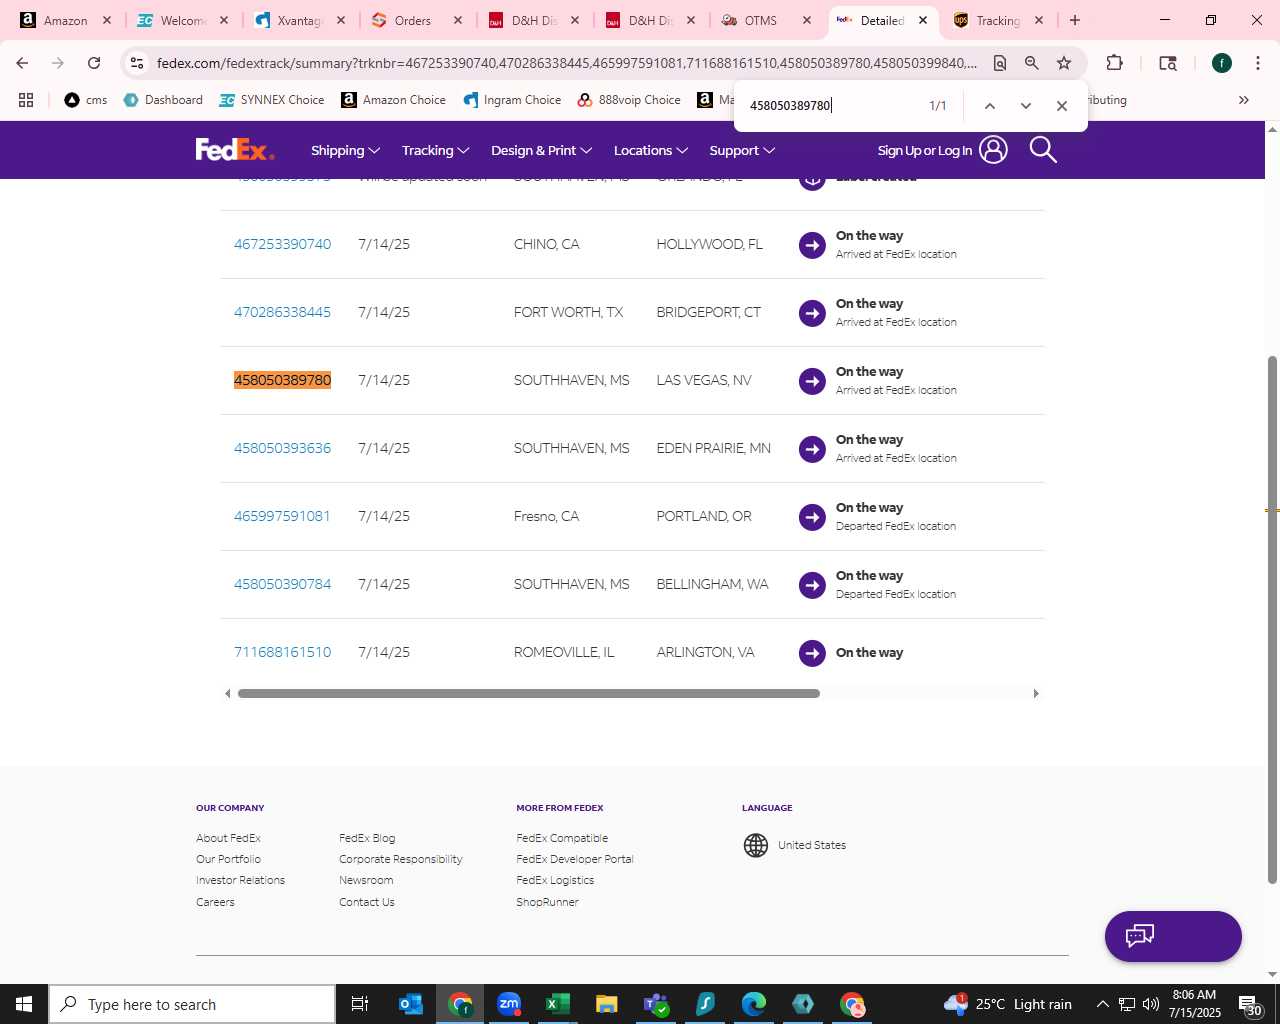Expand the Design & Print menu
The image size is (1280, 1024).
tap(541, 150)
